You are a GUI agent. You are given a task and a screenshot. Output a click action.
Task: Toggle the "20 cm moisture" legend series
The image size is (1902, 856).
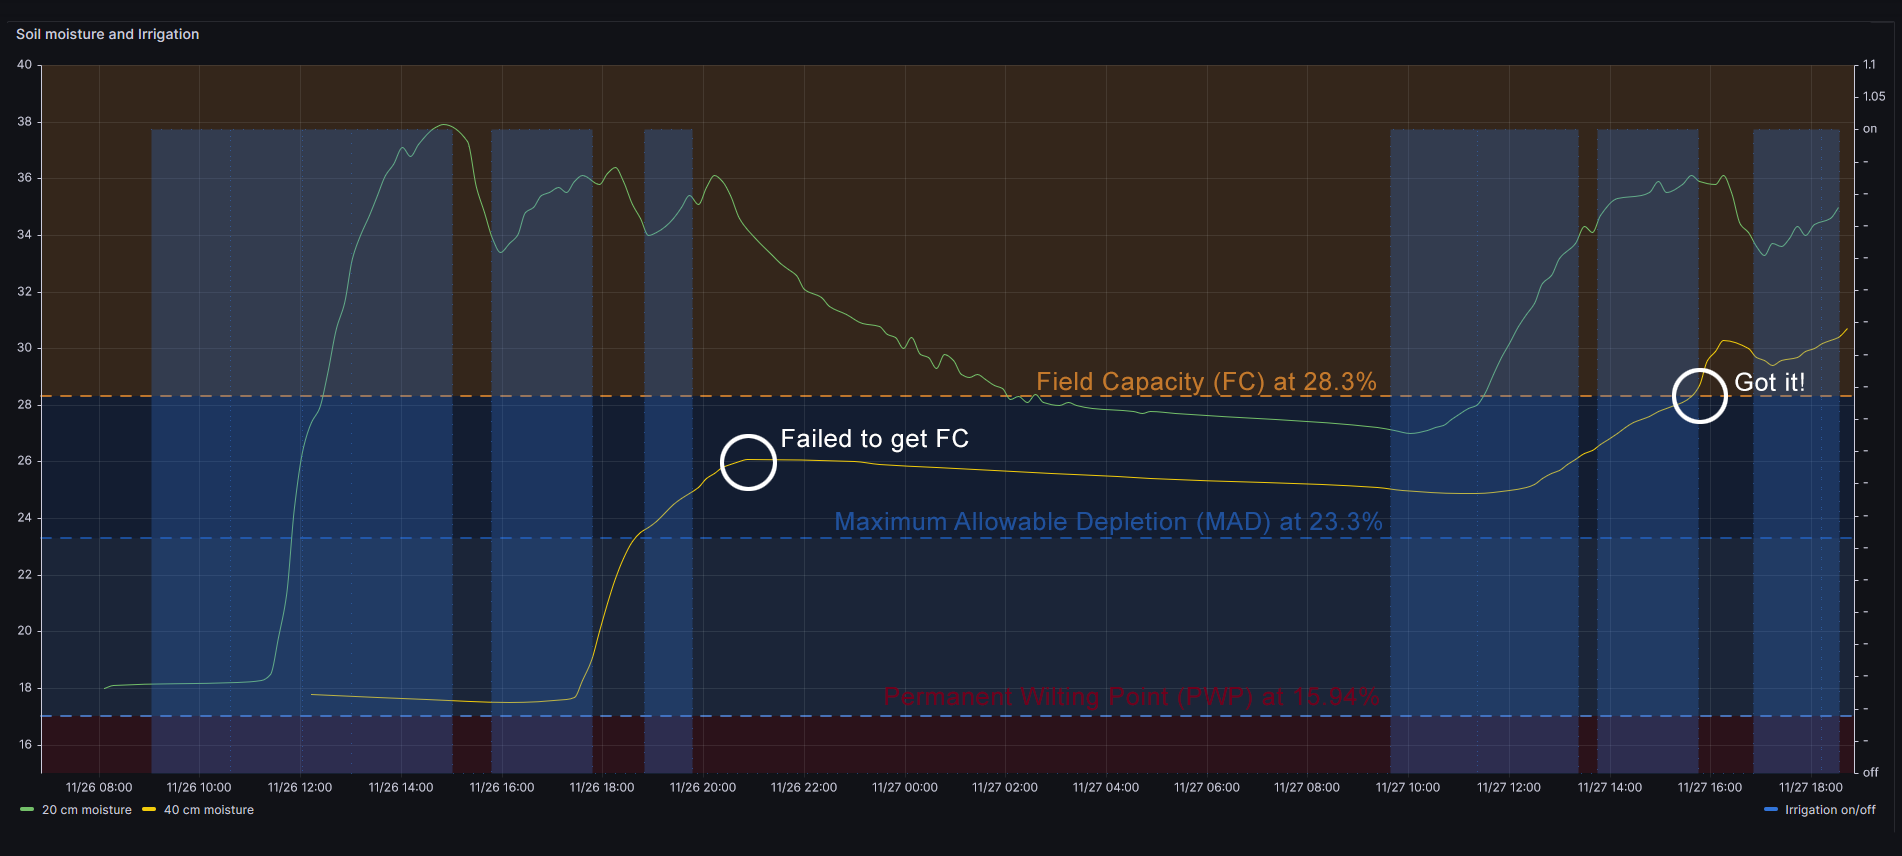pyautogui.click(x=86, y=810)
